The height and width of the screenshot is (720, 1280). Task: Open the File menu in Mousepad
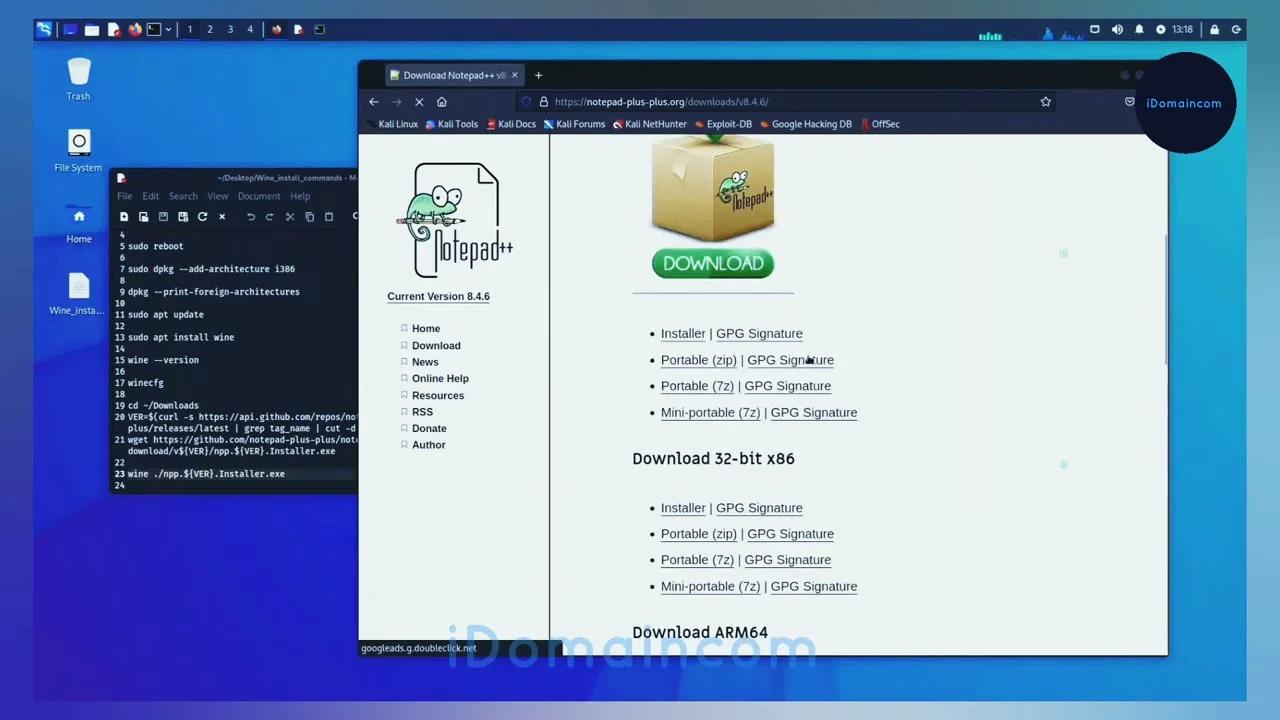coord(124,196)
